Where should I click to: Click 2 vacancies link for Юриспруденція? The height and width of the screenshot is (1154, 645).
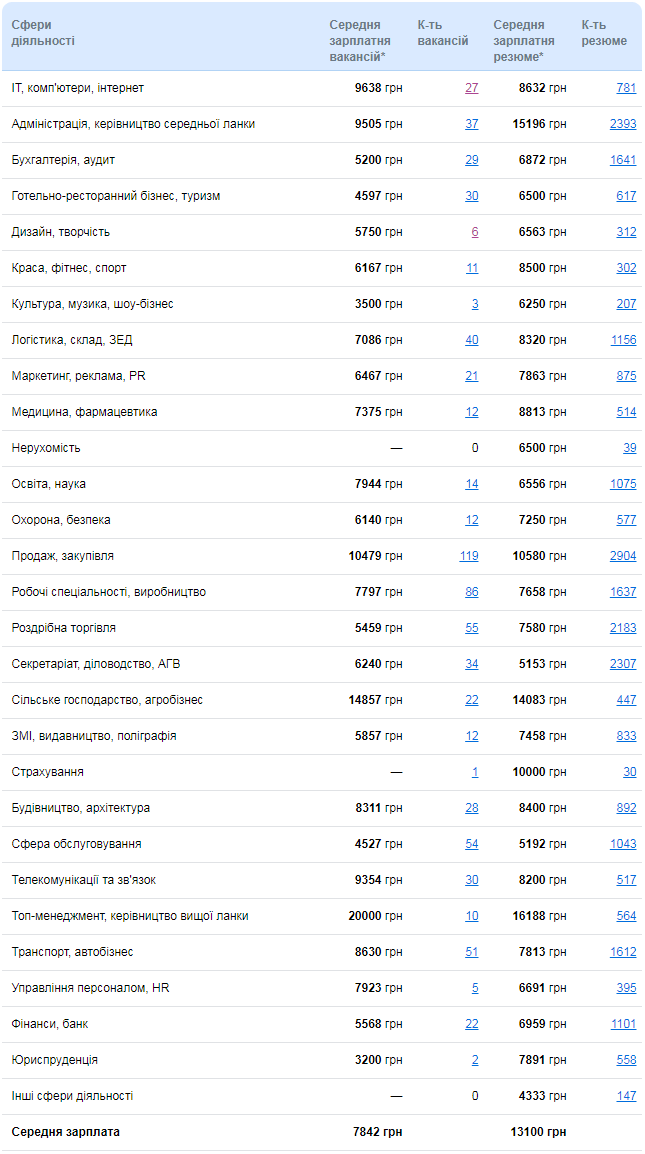coord(475,1060)
